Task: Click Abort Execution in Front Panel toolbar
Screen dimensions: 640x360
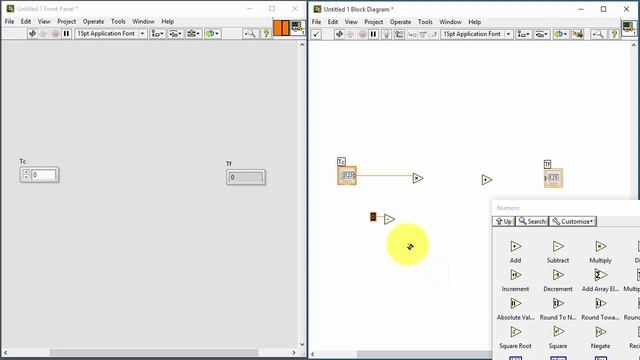Action: point(56,33)
